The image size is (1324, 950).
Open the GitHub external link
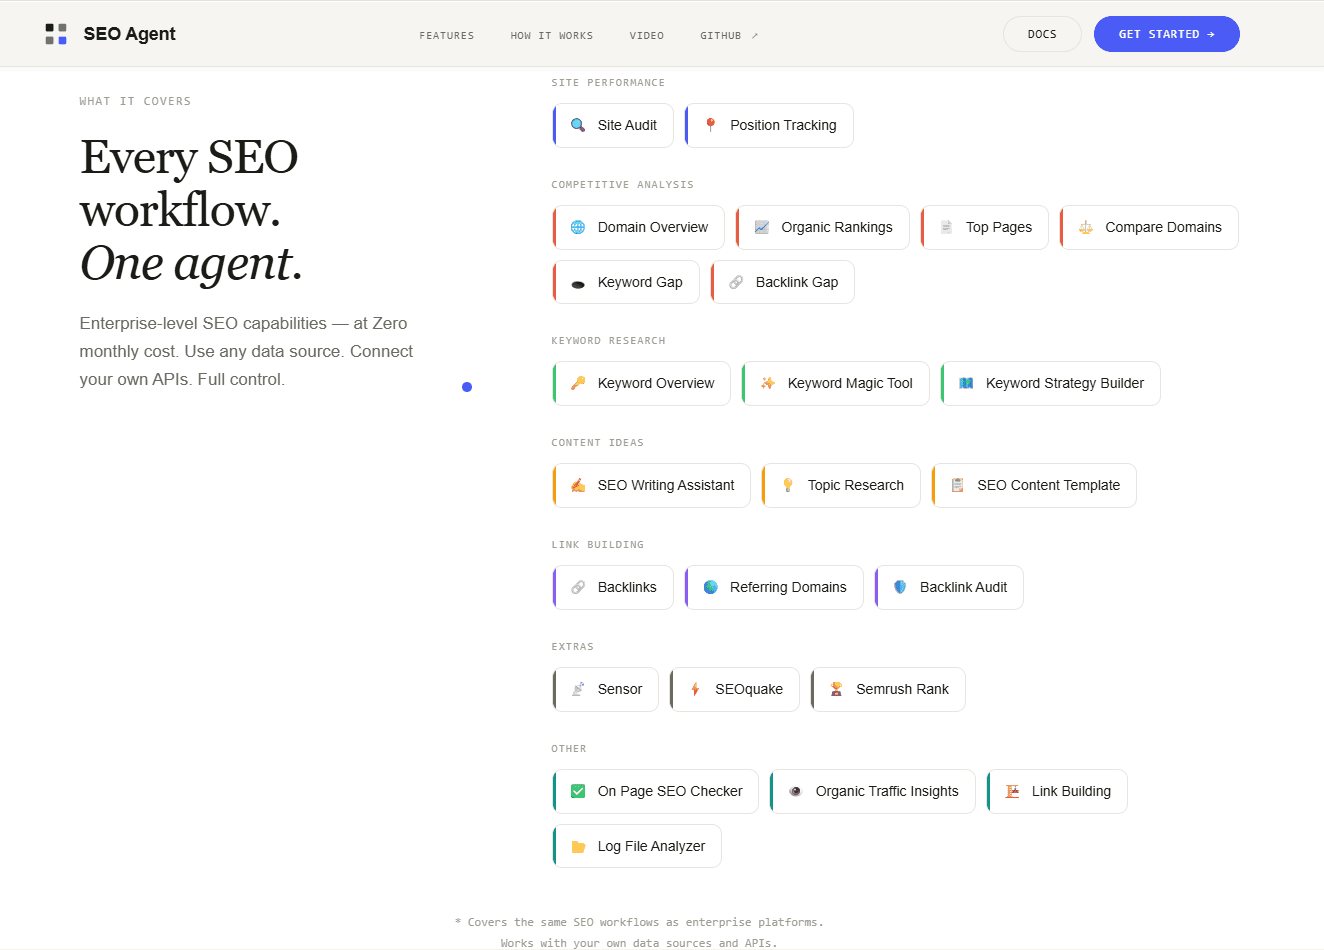(x=729, y=35)
